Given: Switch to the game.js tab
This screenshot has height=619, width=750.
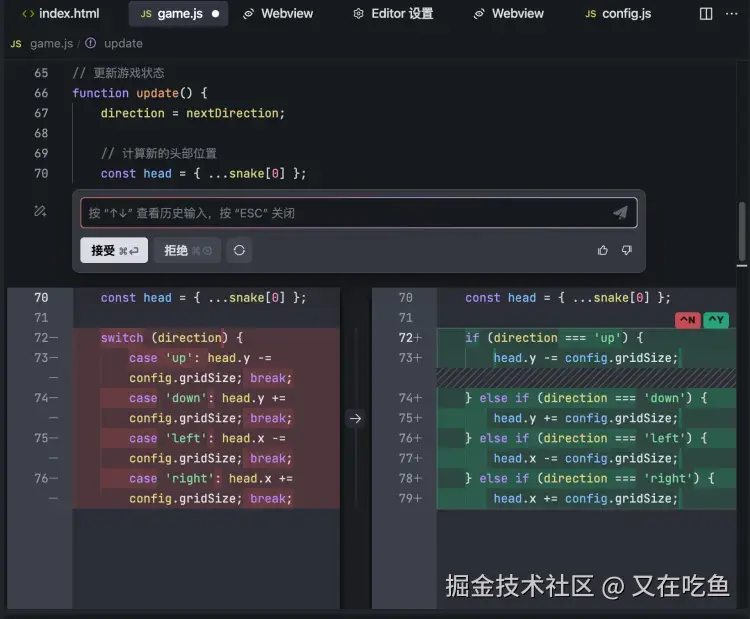Looking at the screenshot, I should tap(178, 13).
